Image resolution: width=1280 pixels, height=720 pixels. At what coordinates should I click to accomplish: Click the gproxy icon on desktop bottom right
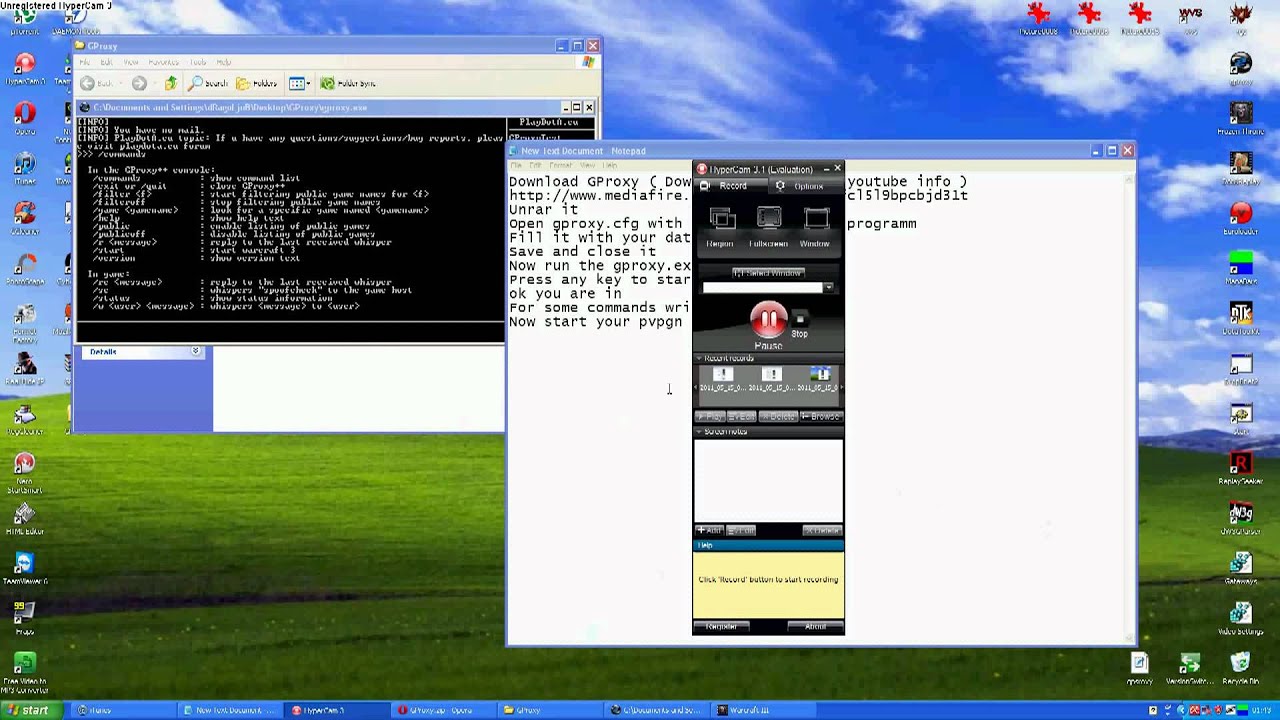1139,668
